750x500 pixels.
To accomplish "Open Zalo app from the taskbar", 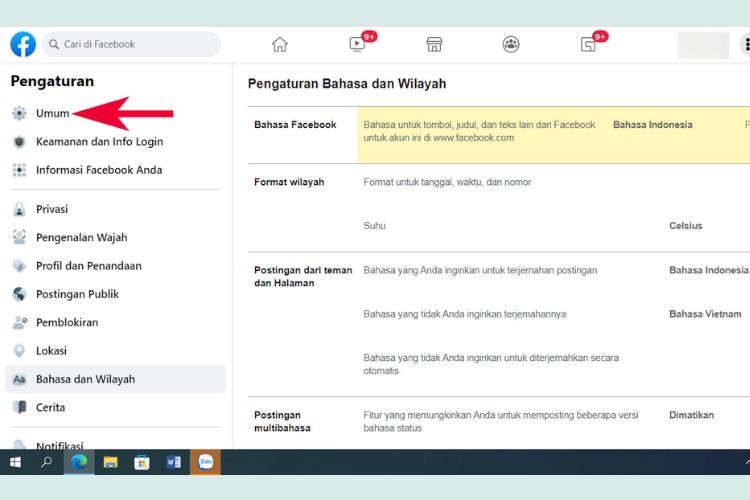I will pyautogui.click(x=205, y=462).
